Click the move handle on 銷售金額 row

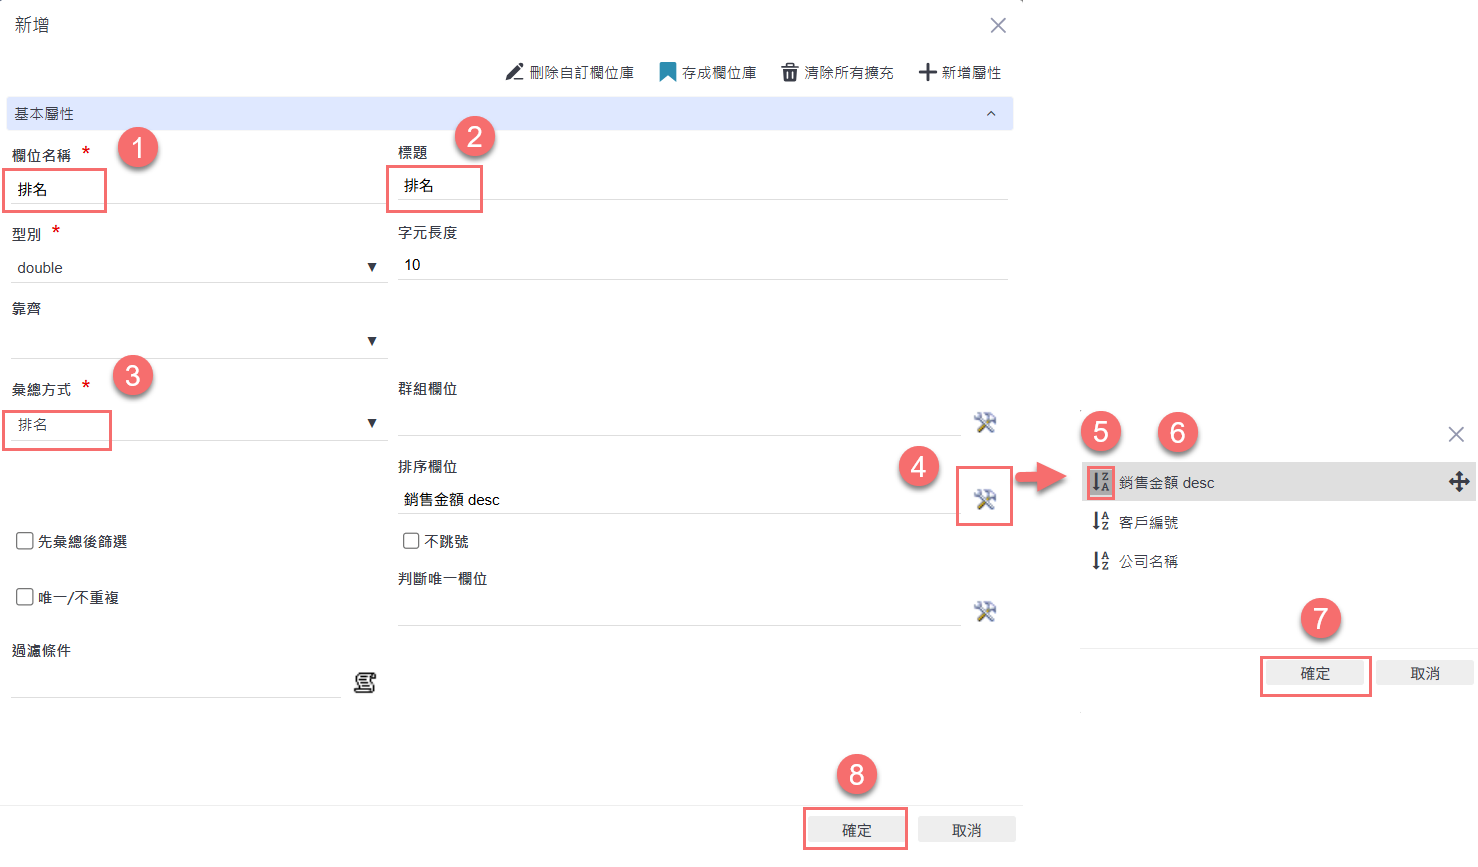(x=1458, y=482)
